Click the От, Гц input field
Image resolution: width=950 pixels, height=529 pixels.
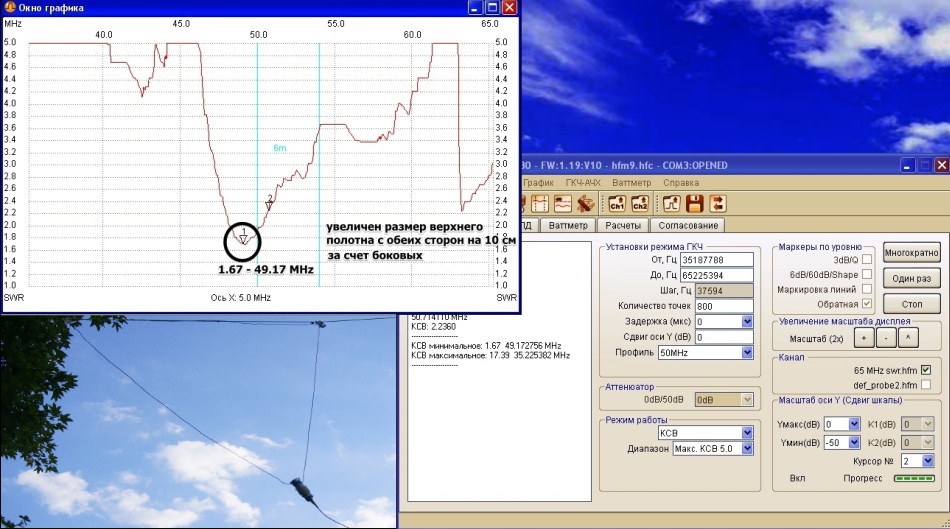(x=717, y=259)
